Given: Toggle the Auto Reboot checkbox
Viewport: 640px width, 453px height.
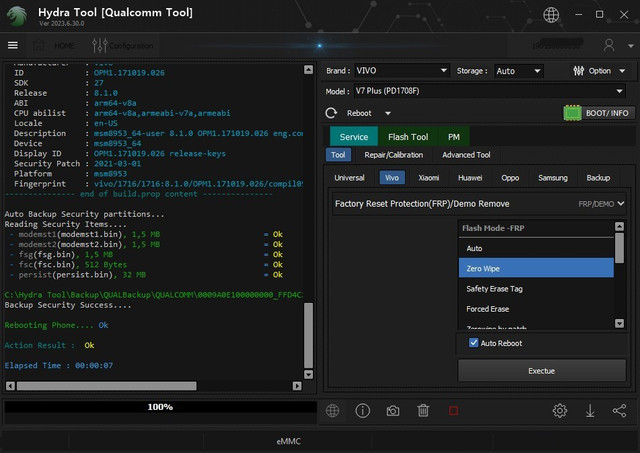Looking at the screenshot, I should [473, 343].
